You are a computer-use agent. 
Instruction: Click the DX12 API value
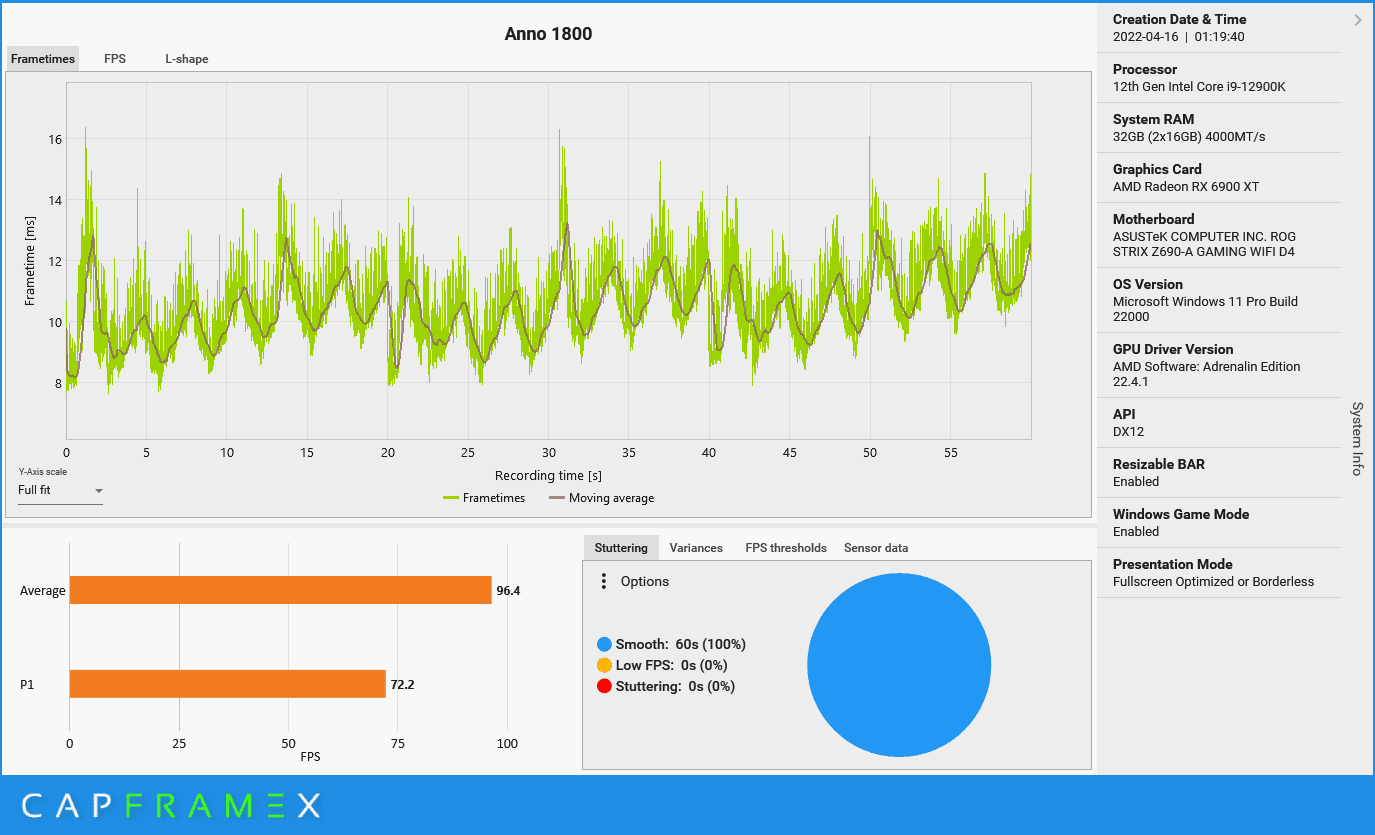[1128, 432]
